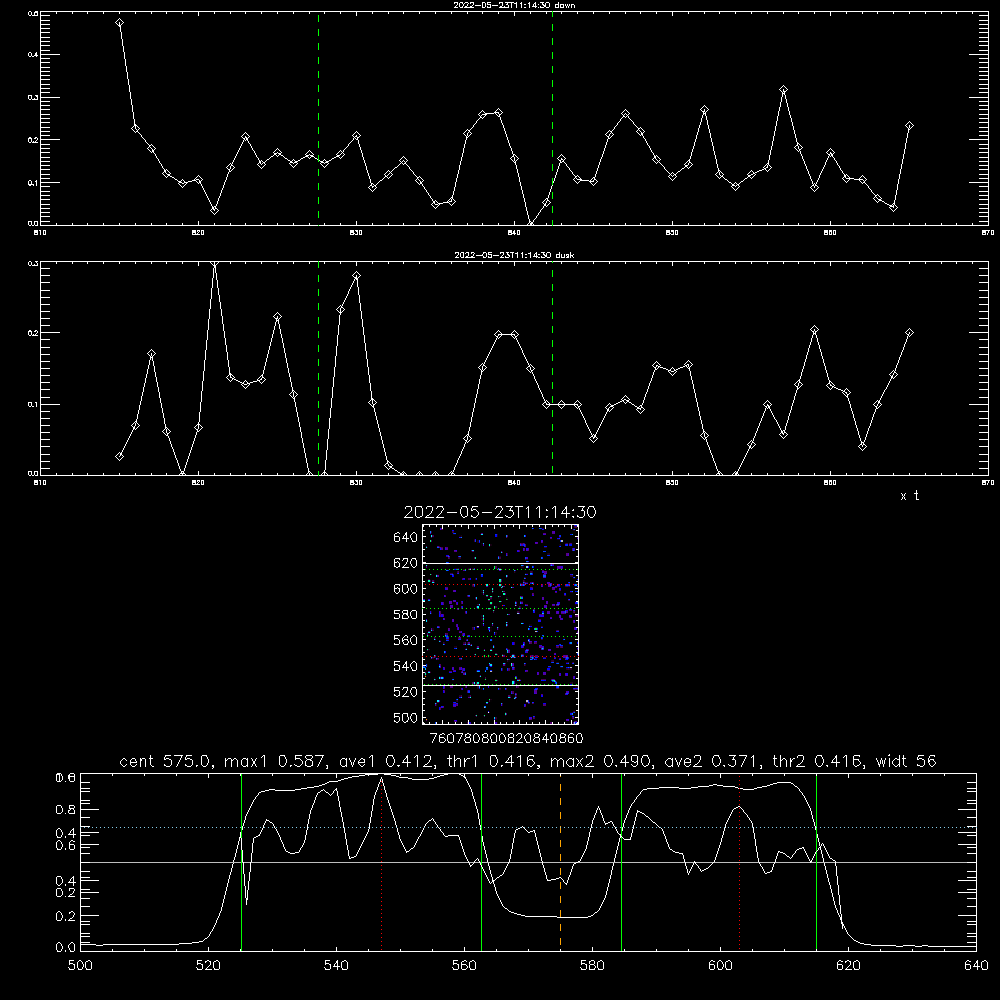Click the first diamond marker of the dawn curve

[x=119, y=22]
